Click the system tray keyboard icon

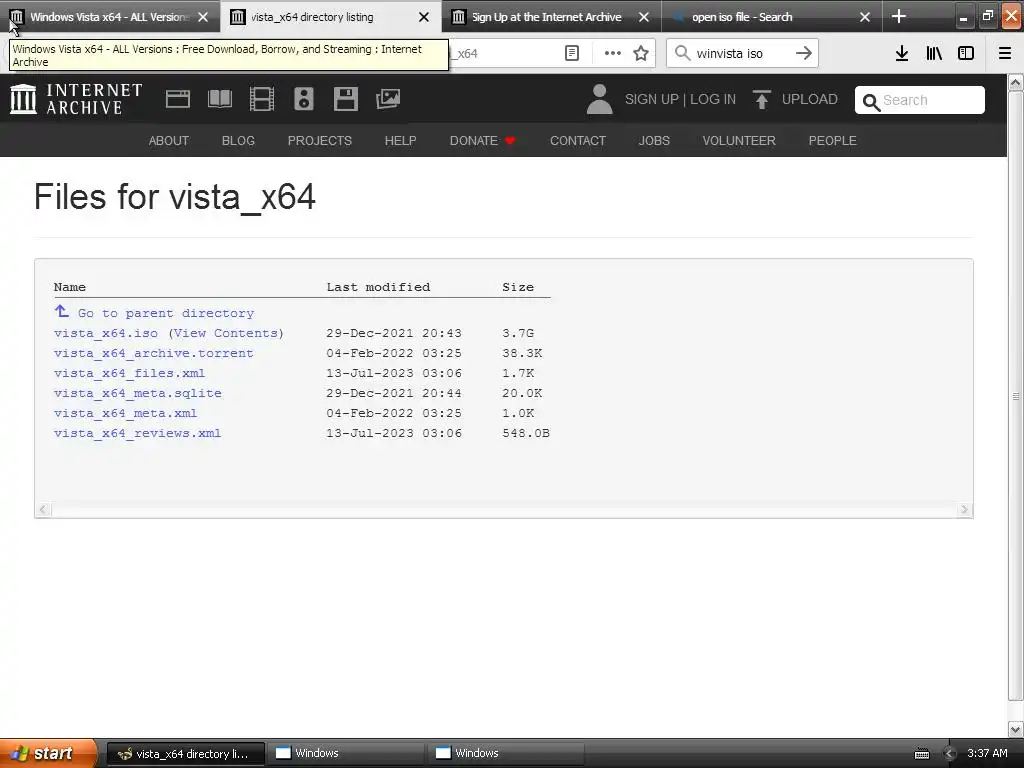coord(921,754)
